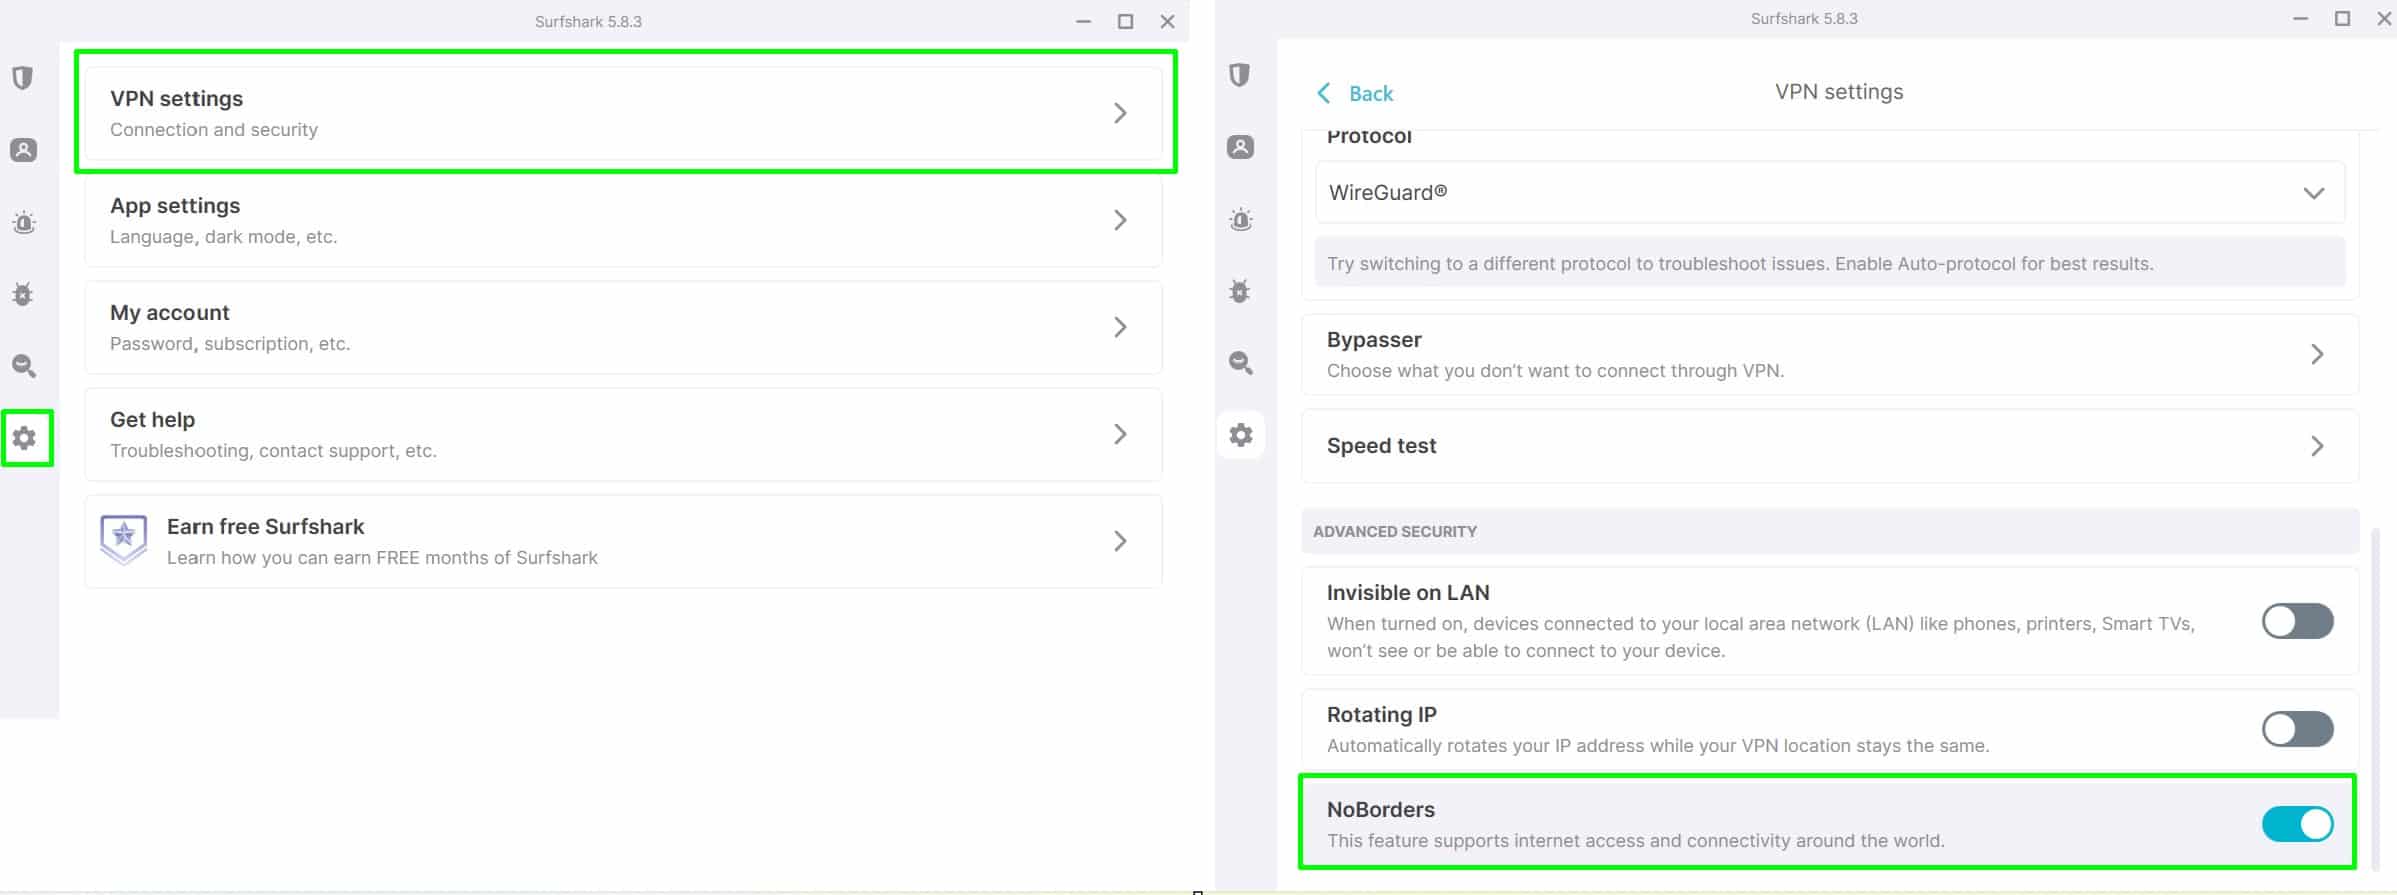
Task: Open App settings row chevron
Action: [1120, 220]
